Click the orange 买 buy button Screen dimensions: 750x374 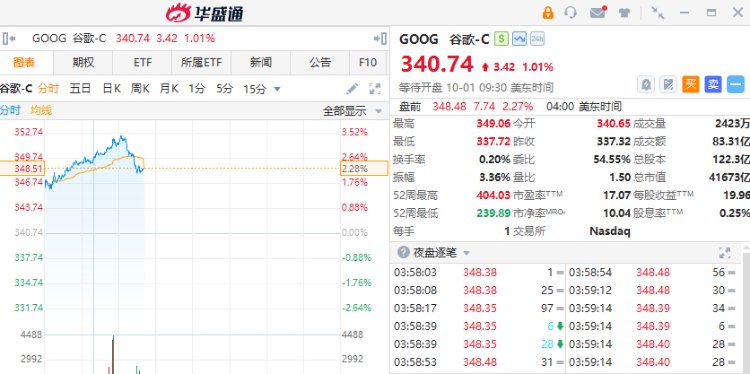(690, 85)
